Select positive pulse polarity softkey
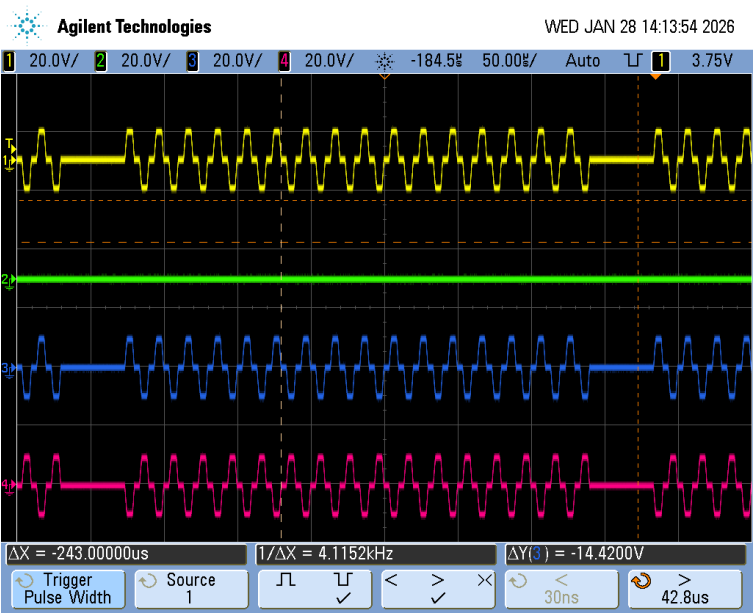The height and width of the screenshot is (614, 755). coord(285,580)
